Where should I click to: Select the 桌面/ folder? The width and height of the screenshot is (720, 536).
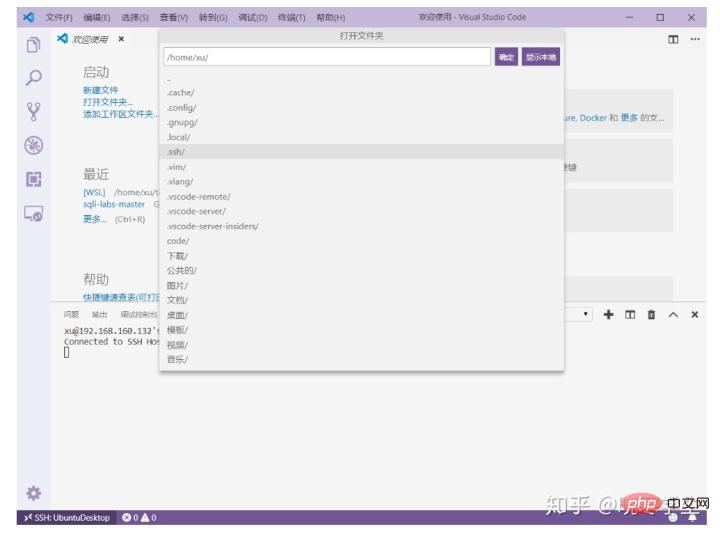tap(362, 315)
